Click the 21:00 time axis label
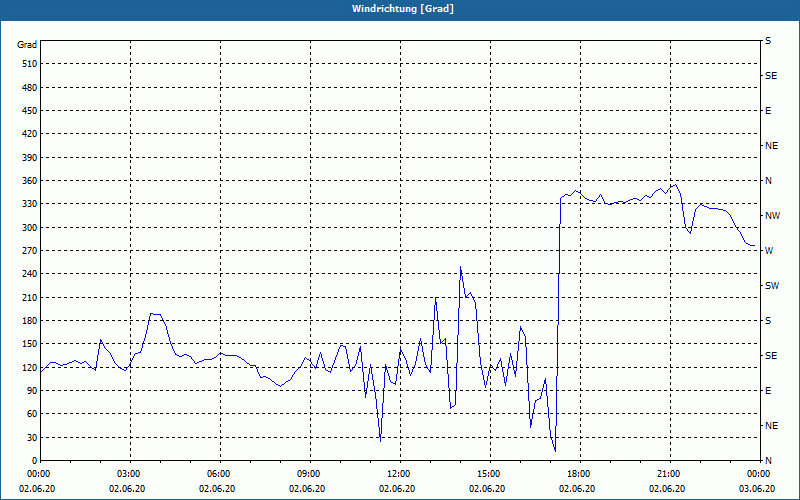Image resolution: width=800 pixels, height=500 pixels. (668, 474)
